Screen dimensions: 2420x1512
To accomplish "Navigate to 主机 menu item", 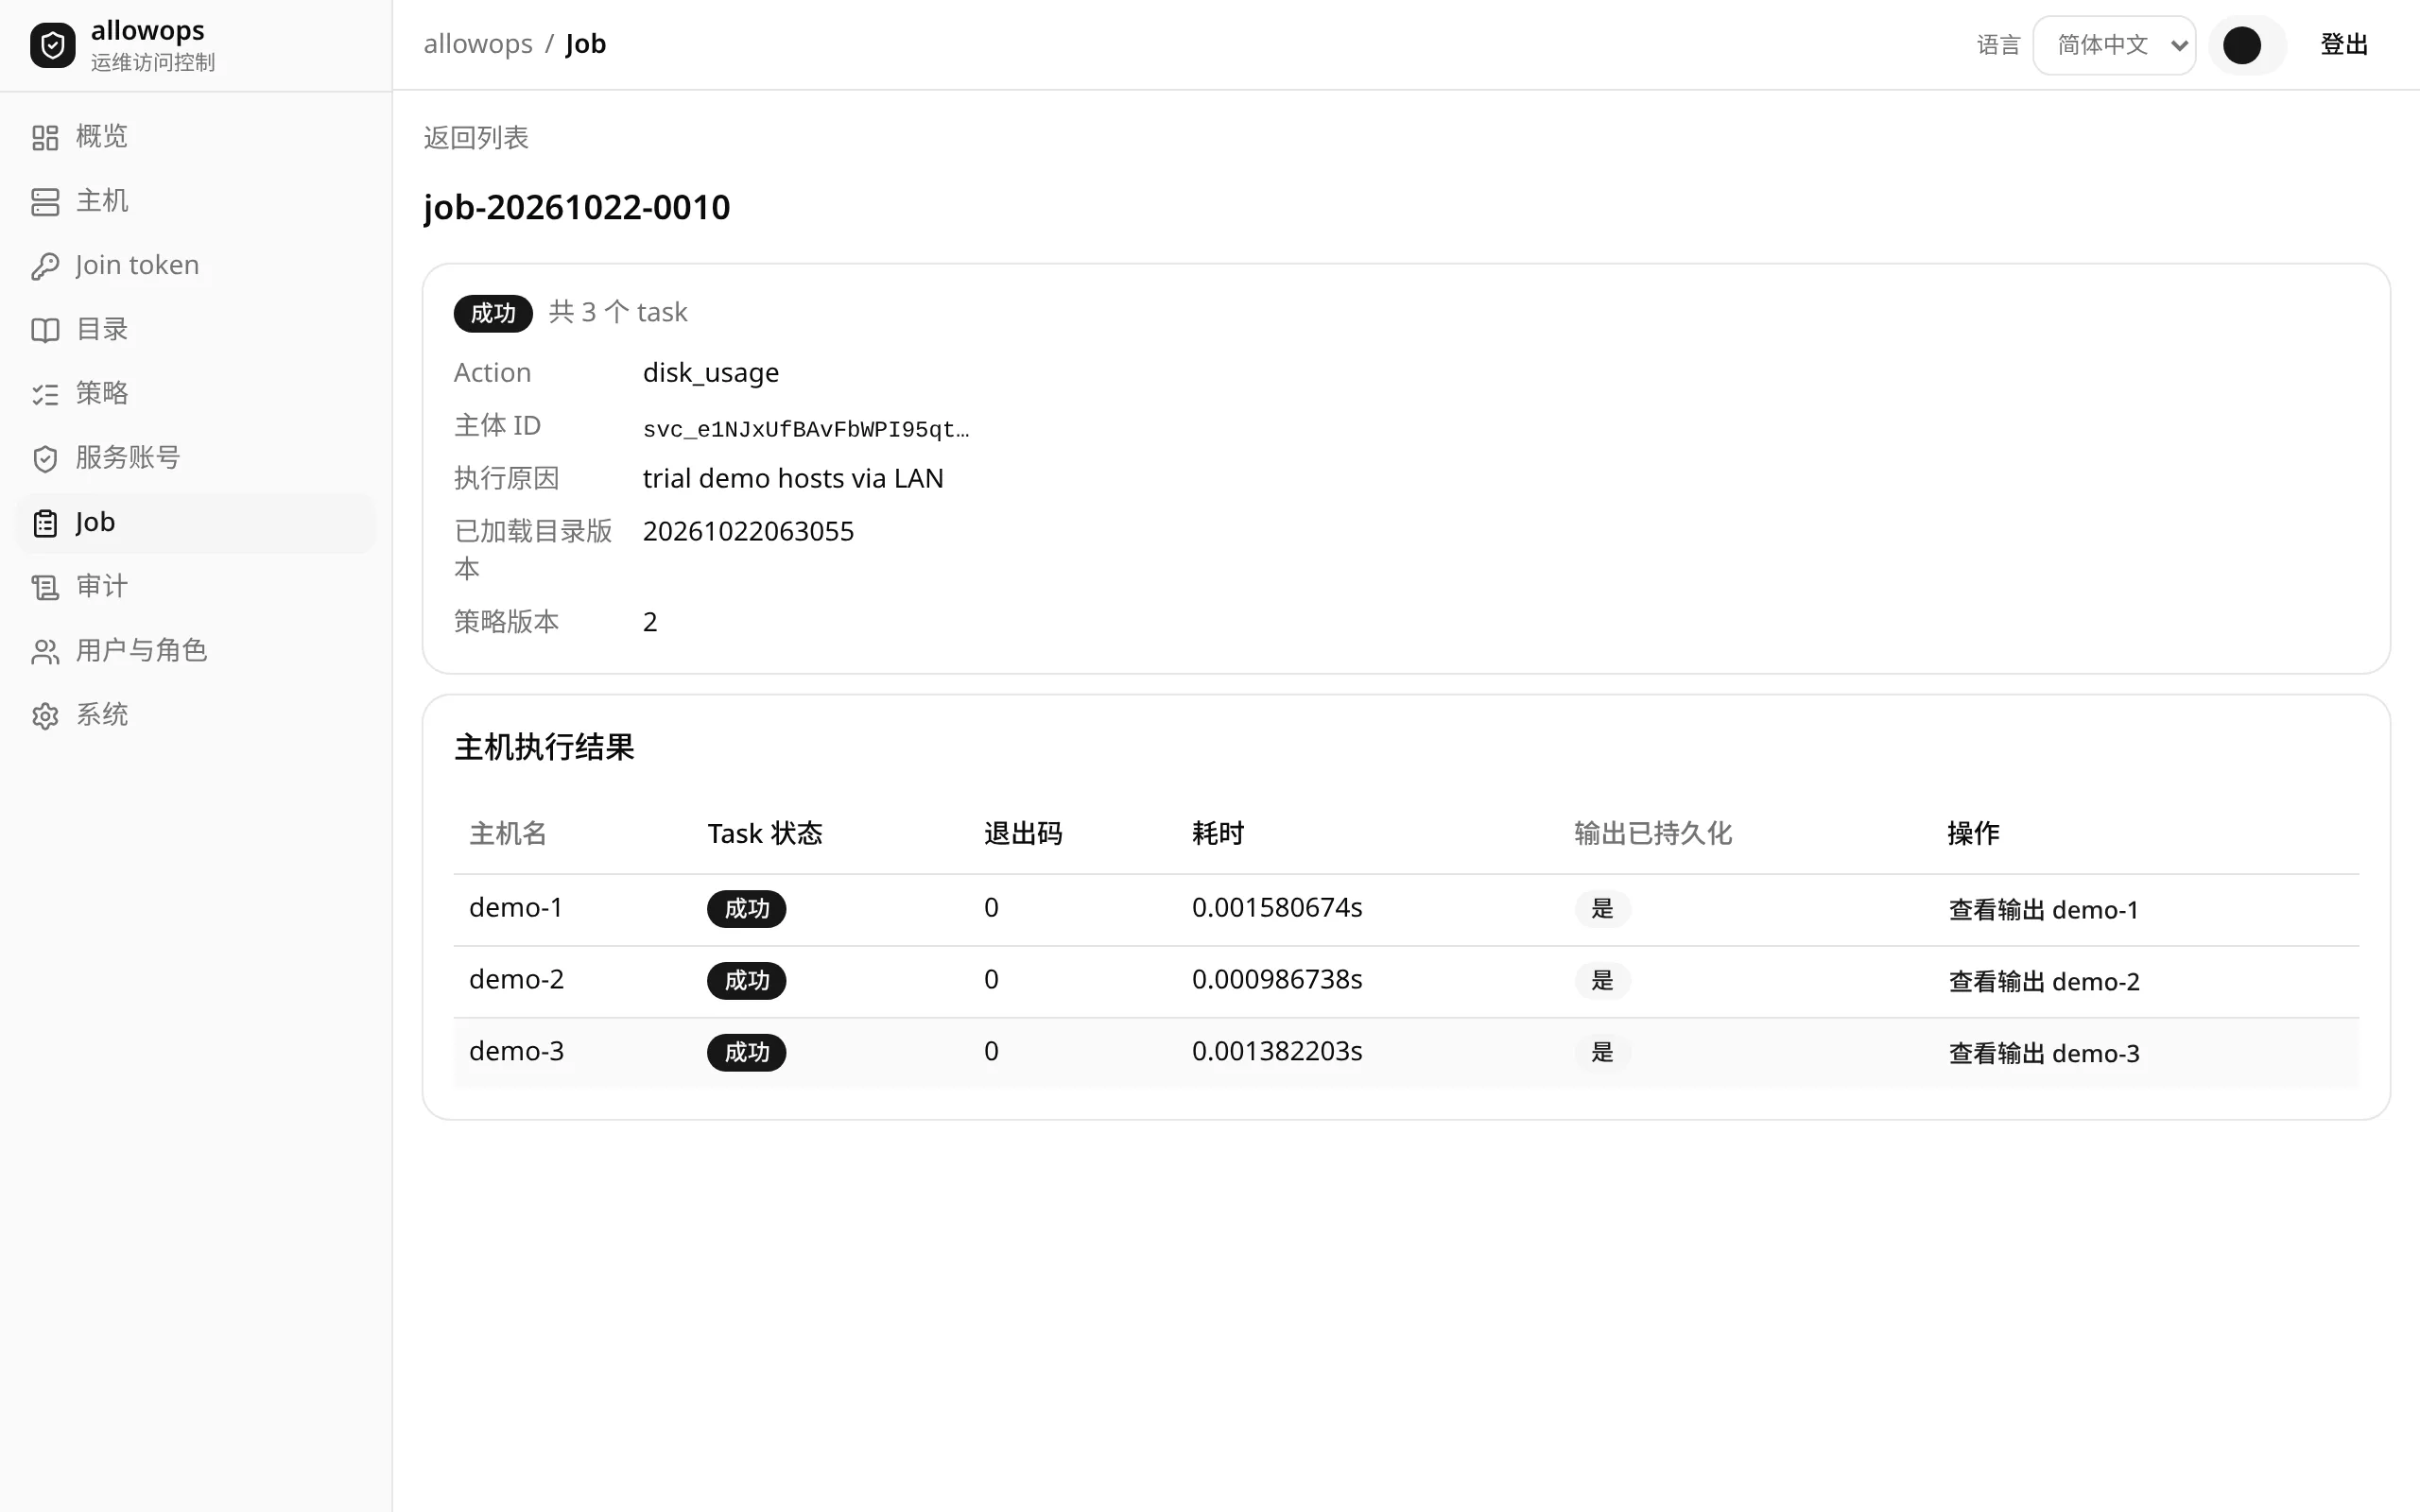I will (x=195, y=201).
